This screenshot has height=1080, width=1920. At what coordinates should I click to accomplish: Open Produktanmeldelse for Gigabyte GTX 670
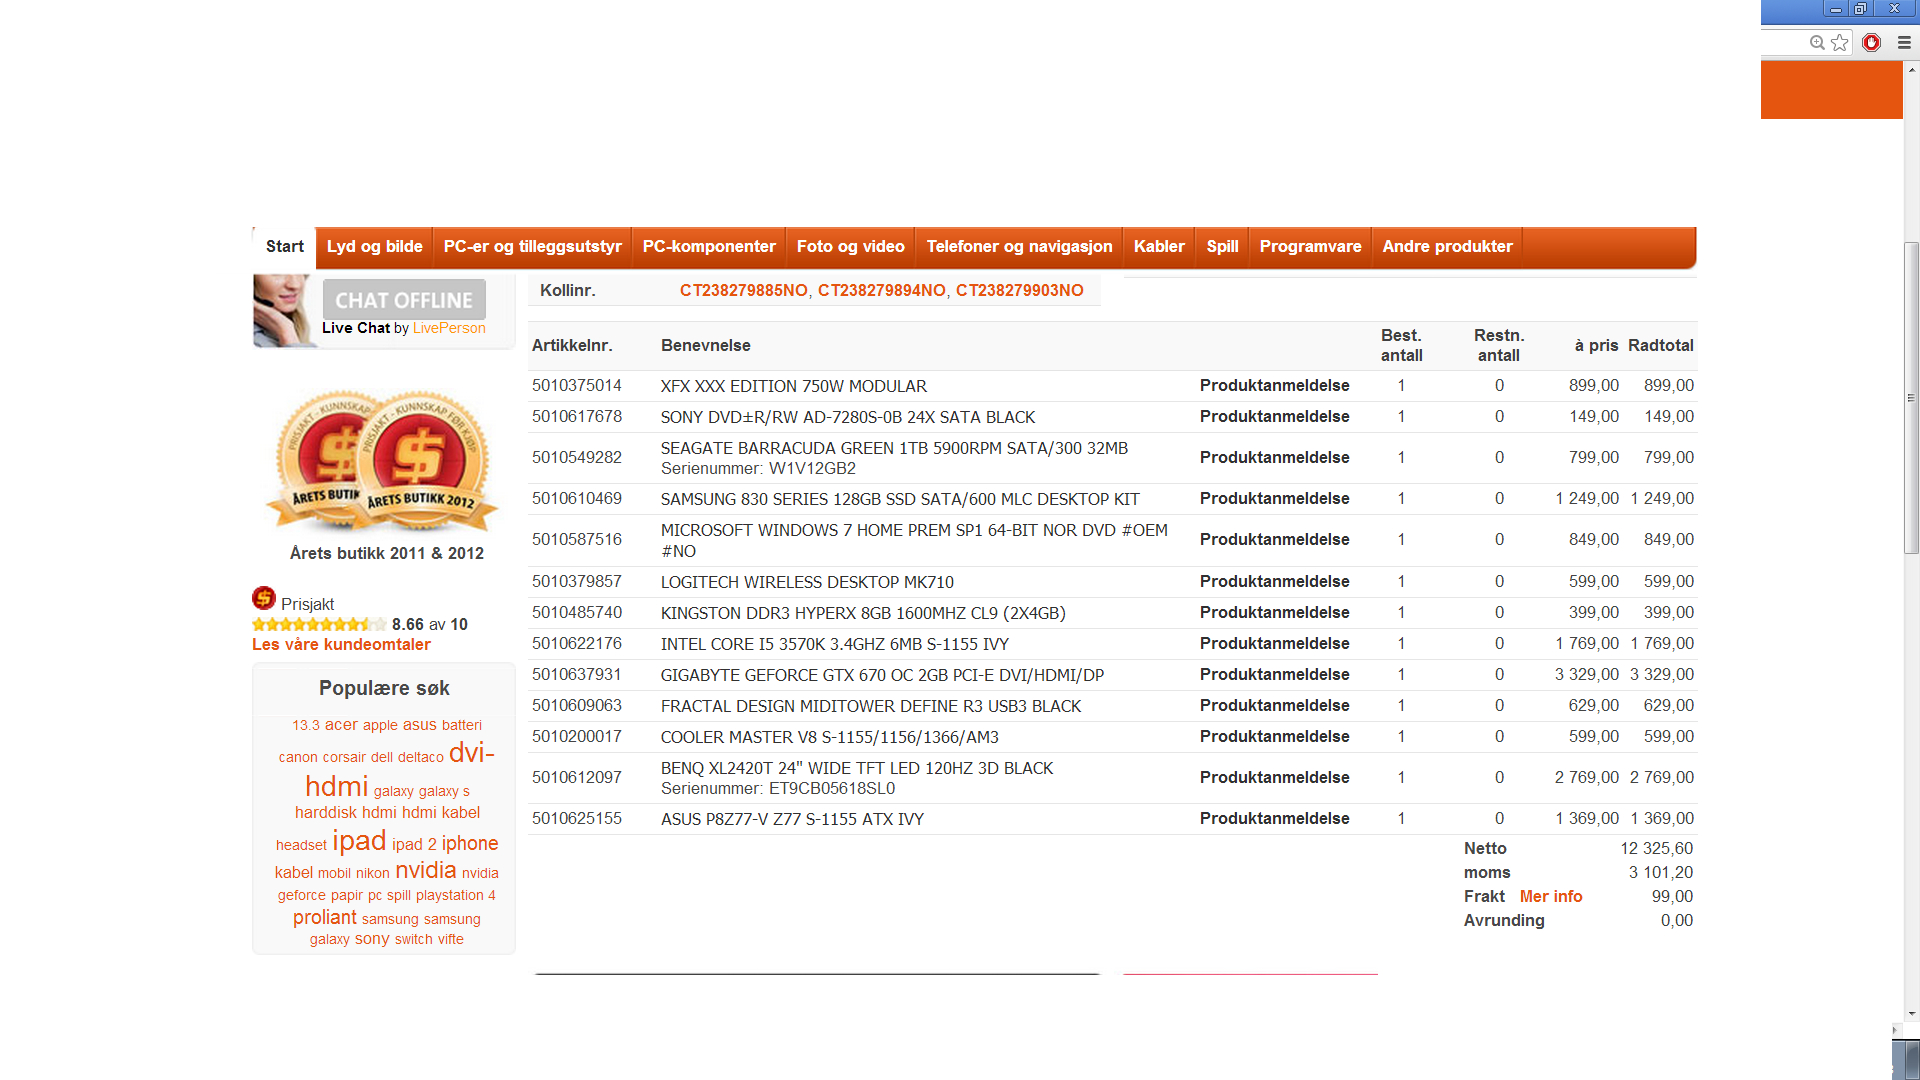(x=1275, y=675)
